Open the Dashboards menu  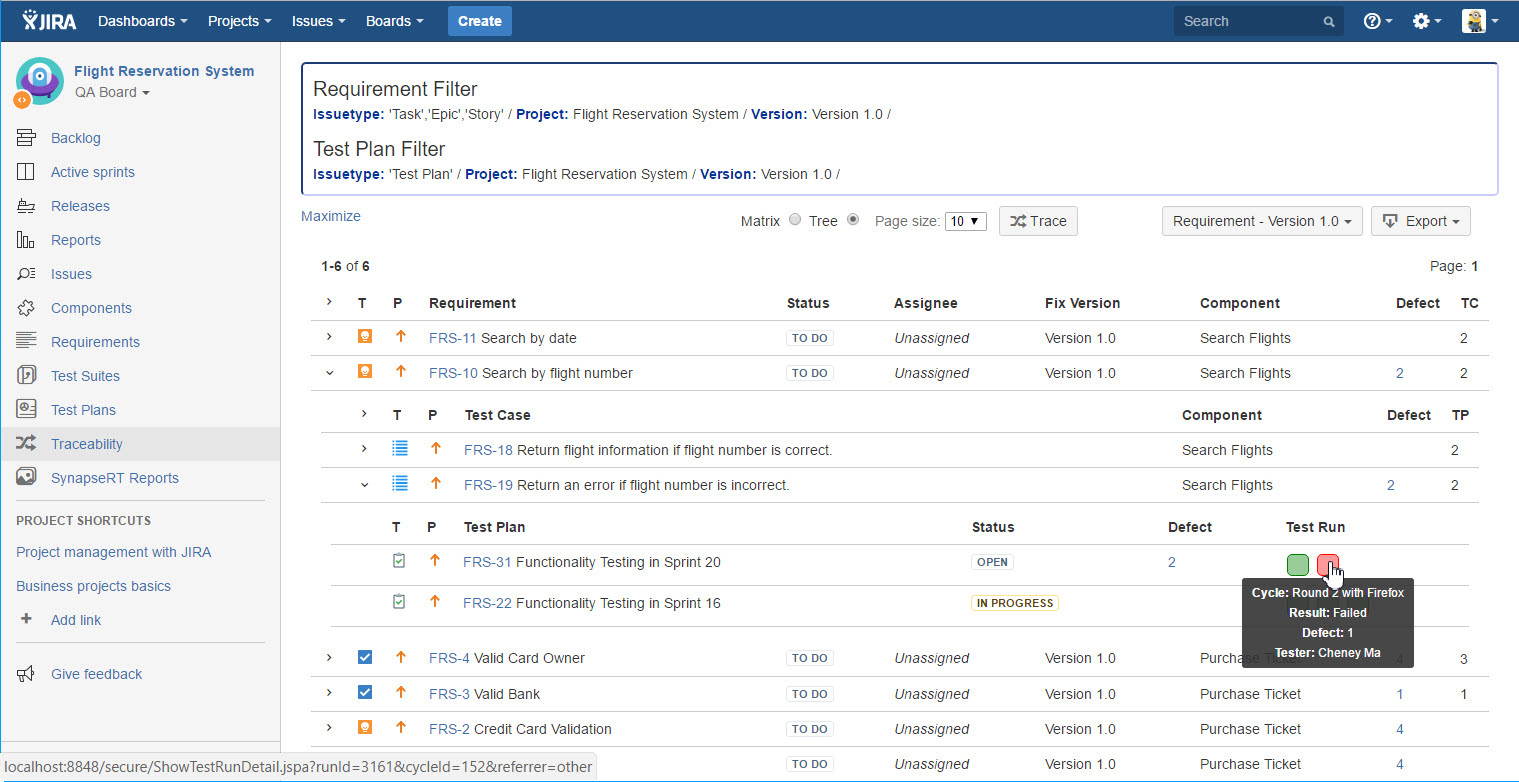tap(142, 21)
